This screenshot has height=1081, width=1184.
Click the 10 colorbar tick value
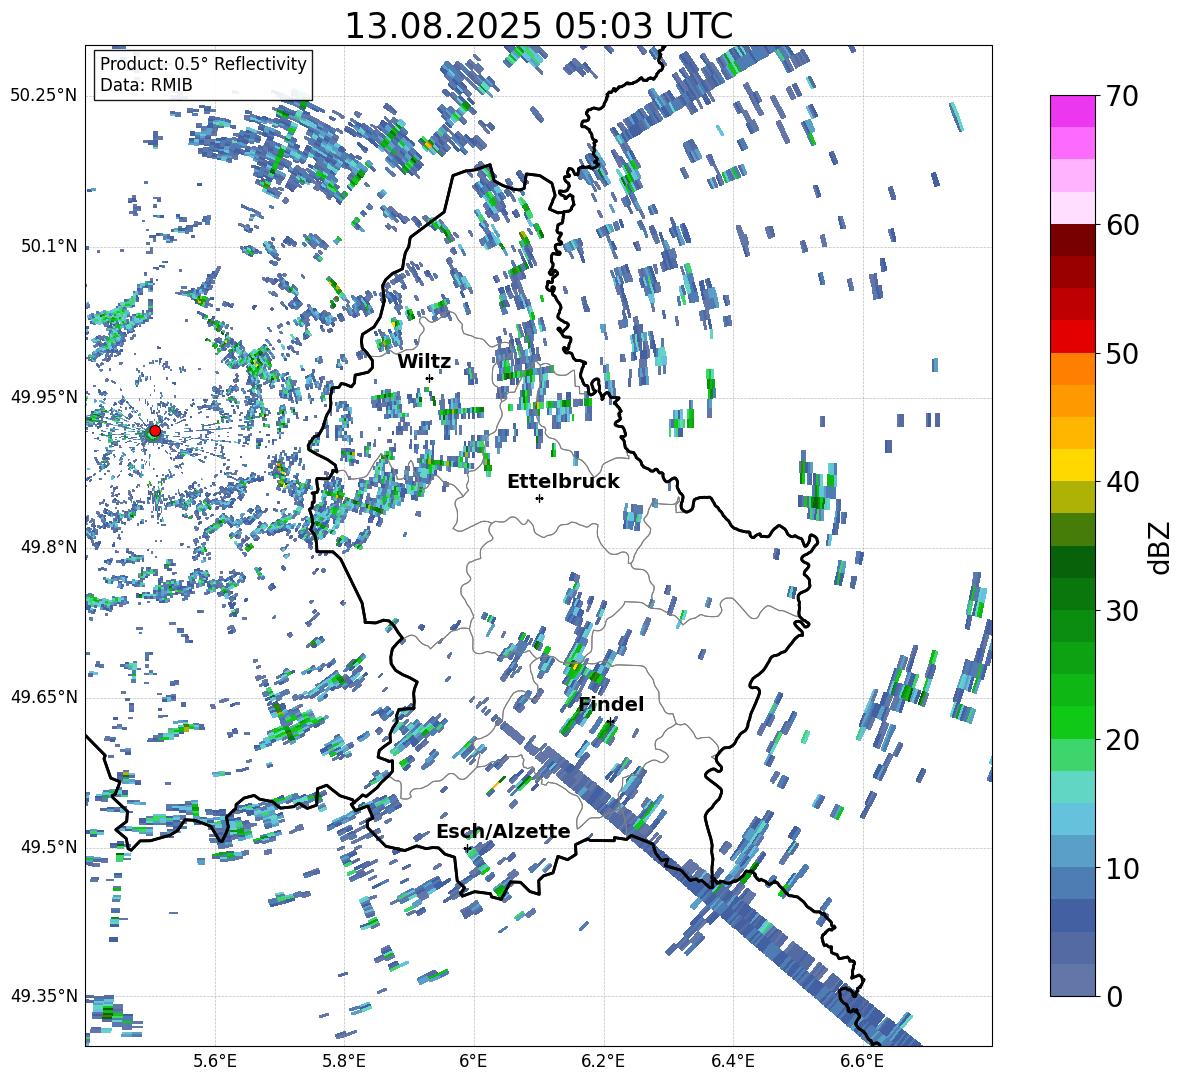1122,868
